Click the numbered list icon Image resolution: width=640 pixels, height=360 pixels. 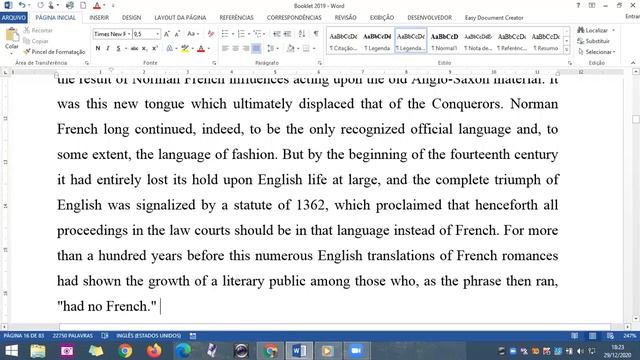(x=241, y=34)
